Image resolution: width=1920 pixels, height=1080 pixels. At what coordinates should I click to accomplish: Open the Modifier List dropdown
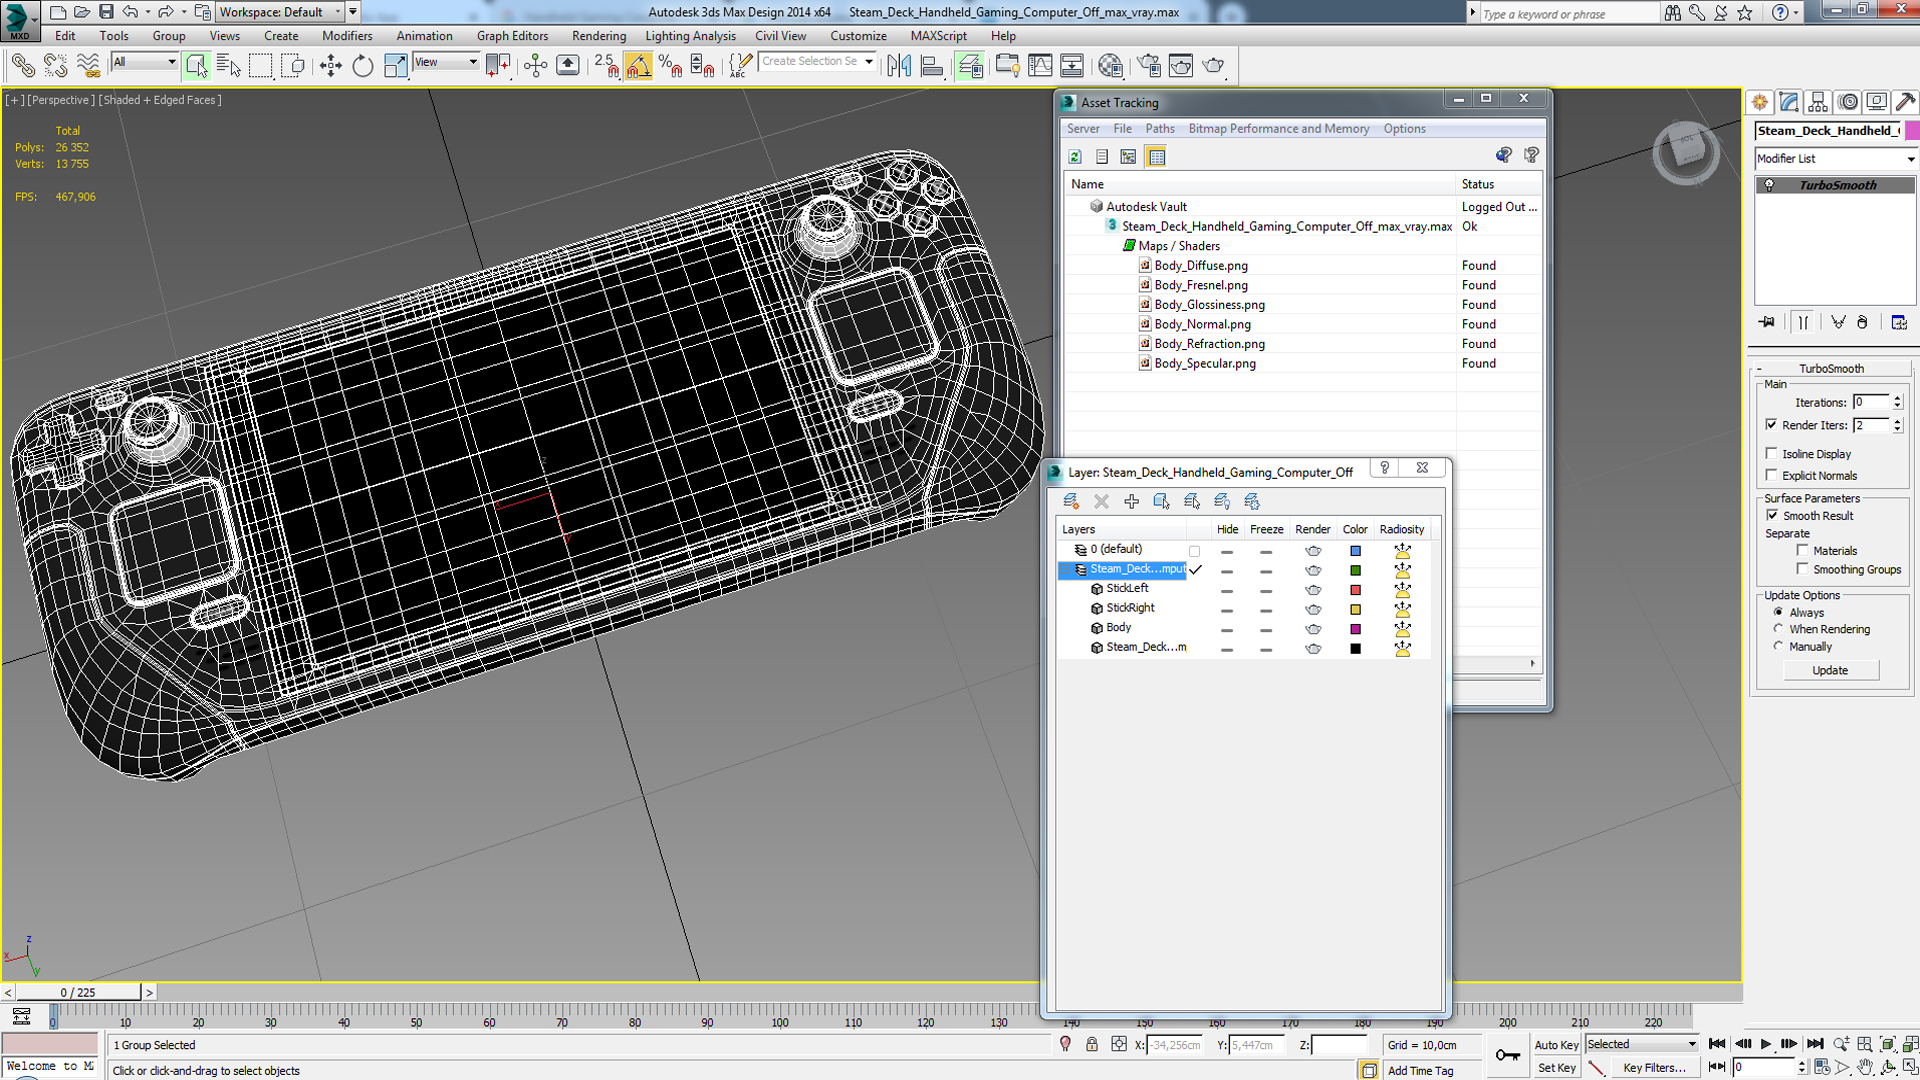(1836, 158)
